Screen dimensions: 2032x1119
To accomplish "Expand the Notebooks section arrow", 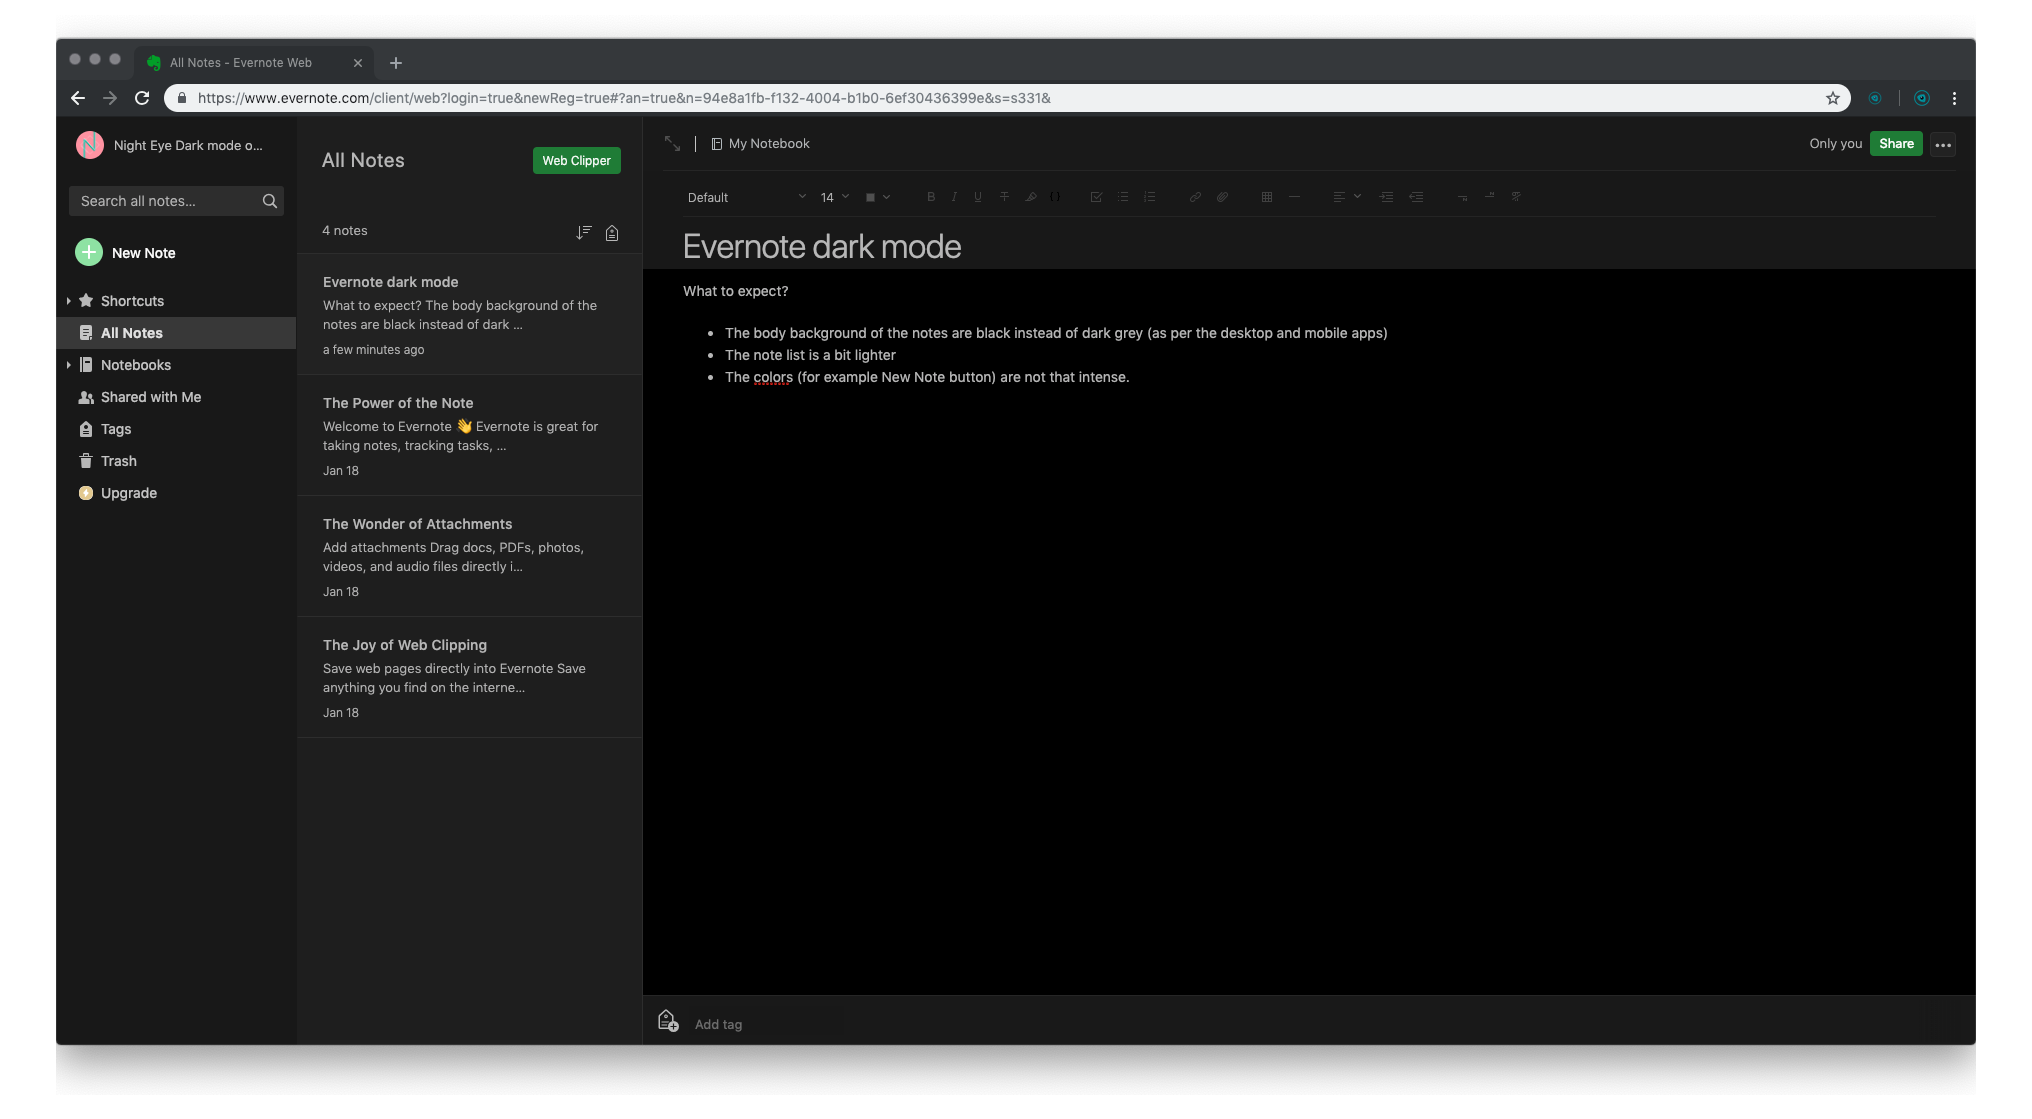I will pyautogui.click(x=68, y=365).
